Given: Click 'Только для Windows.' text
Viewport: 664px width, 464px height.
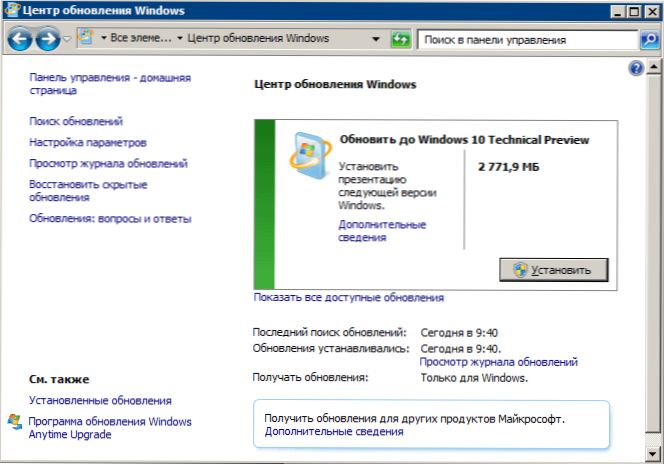Looking at the screenshot, I should [x=474, y=378].
